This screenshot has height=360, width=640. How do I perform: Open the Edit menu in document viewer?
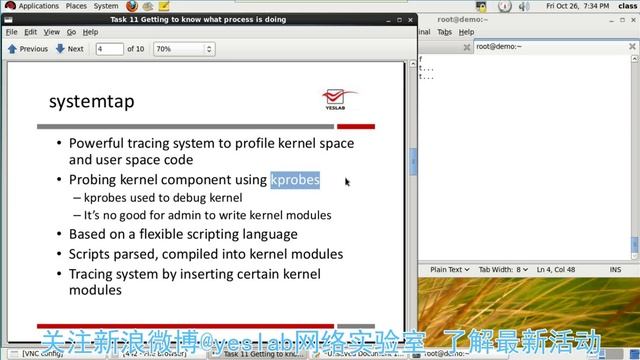(x=30, y=32)
